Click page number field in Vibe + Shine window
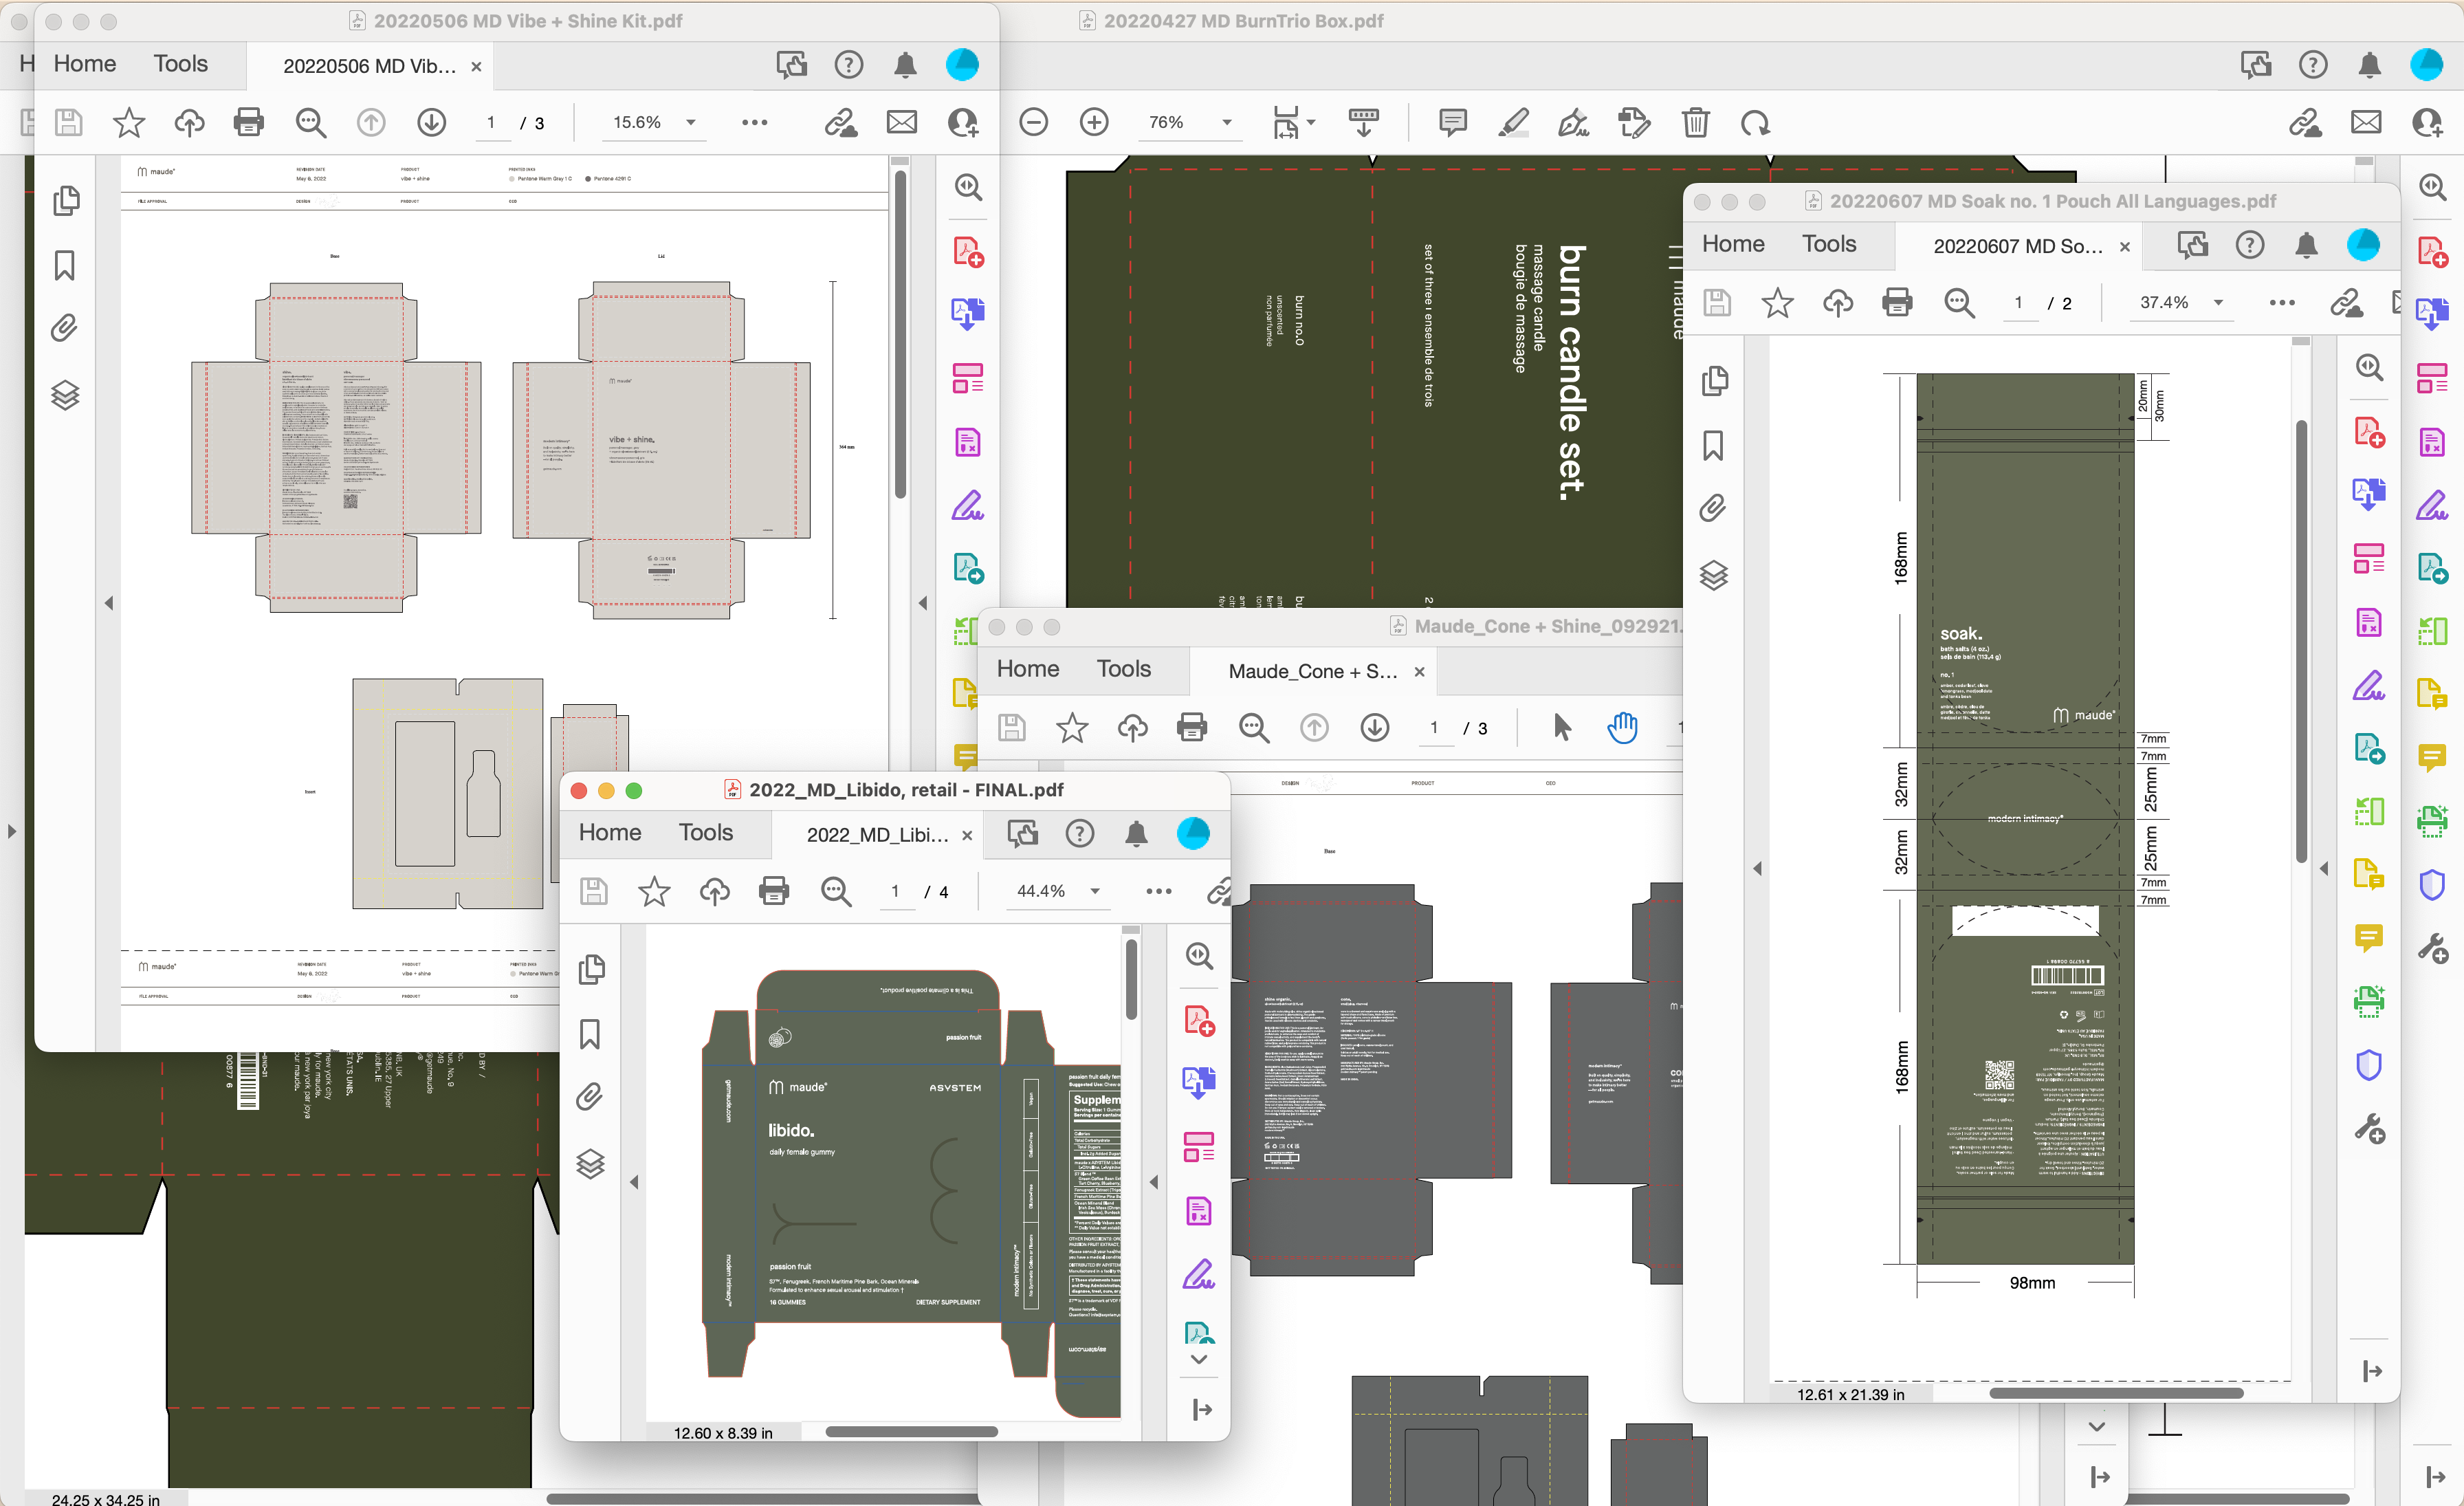This screenshot has height=1506, width=2464. point(491,122)
